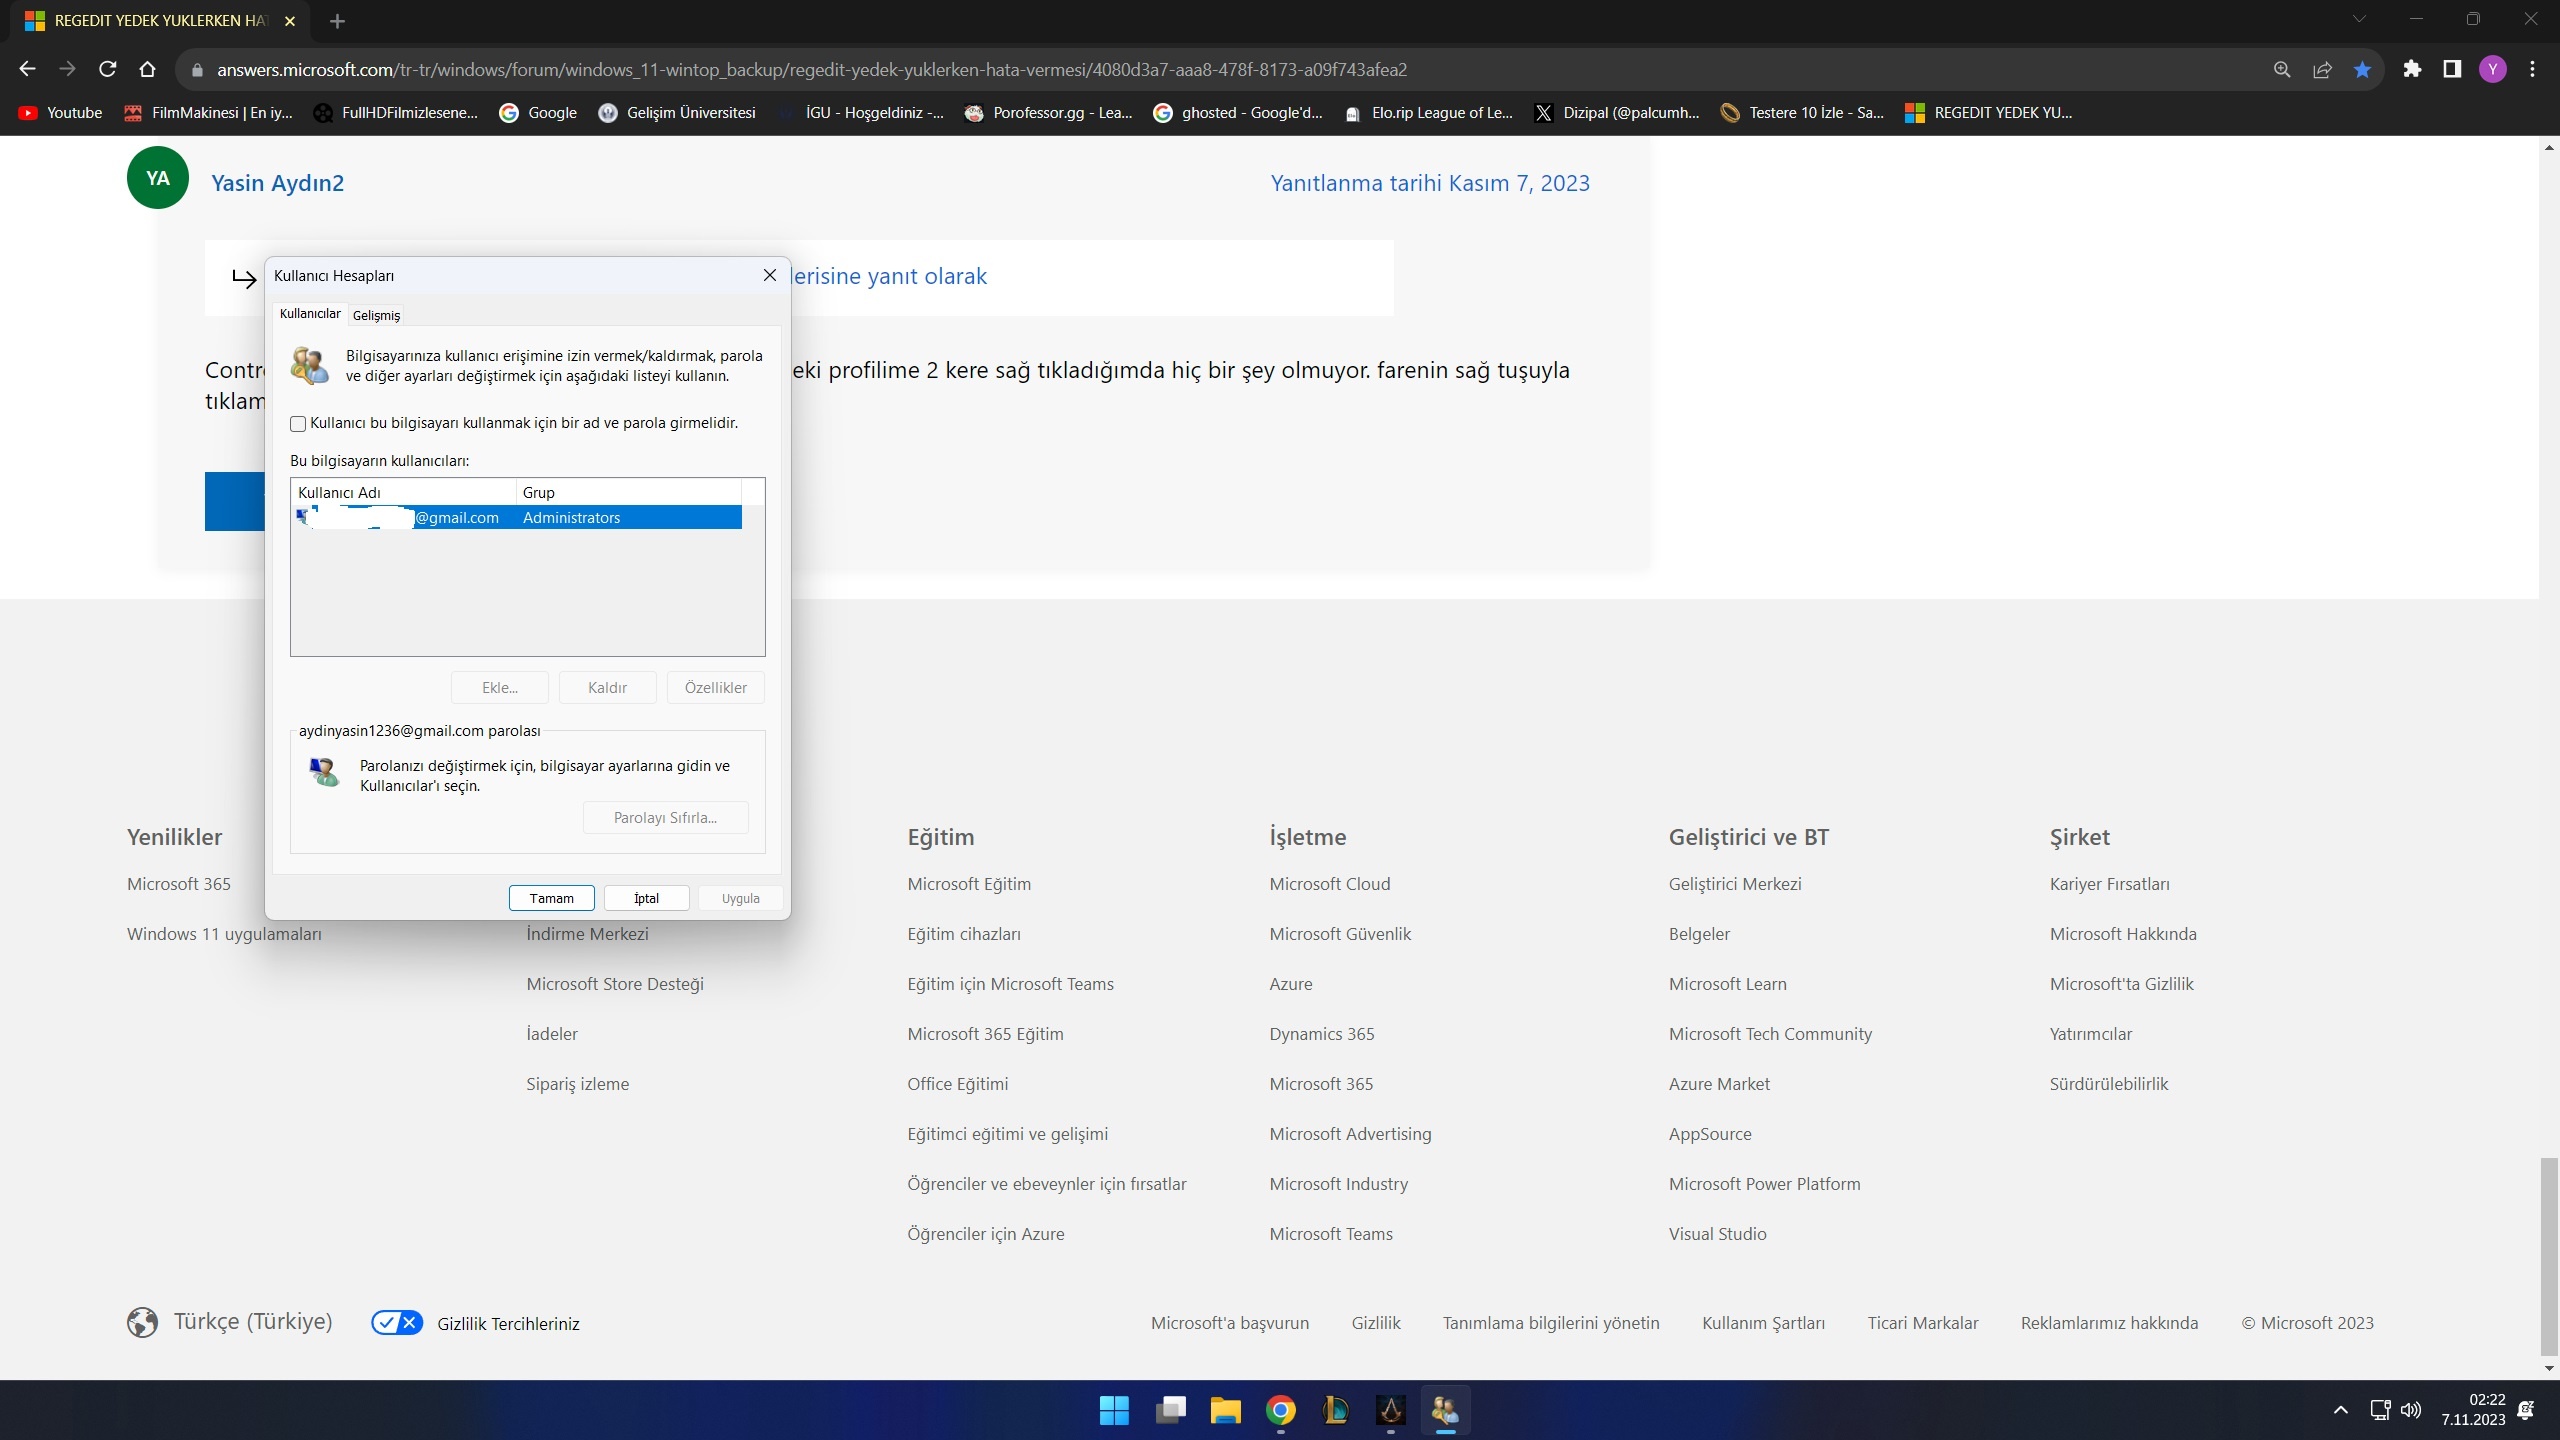This screenshot has width=2560, height=1440.
Task: Open Task View in taskbar
Action: pos(1170,1410)
